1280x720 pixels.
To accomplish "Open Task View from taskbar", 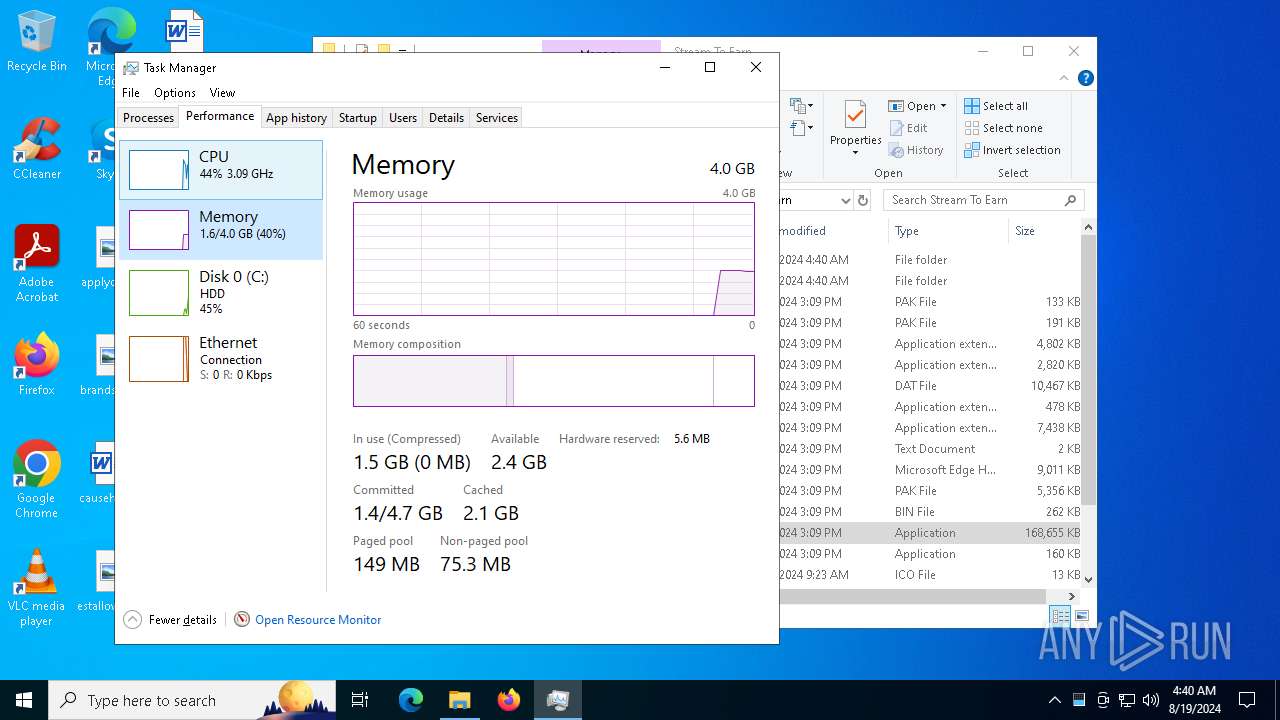I will click(x=360, y=700).
